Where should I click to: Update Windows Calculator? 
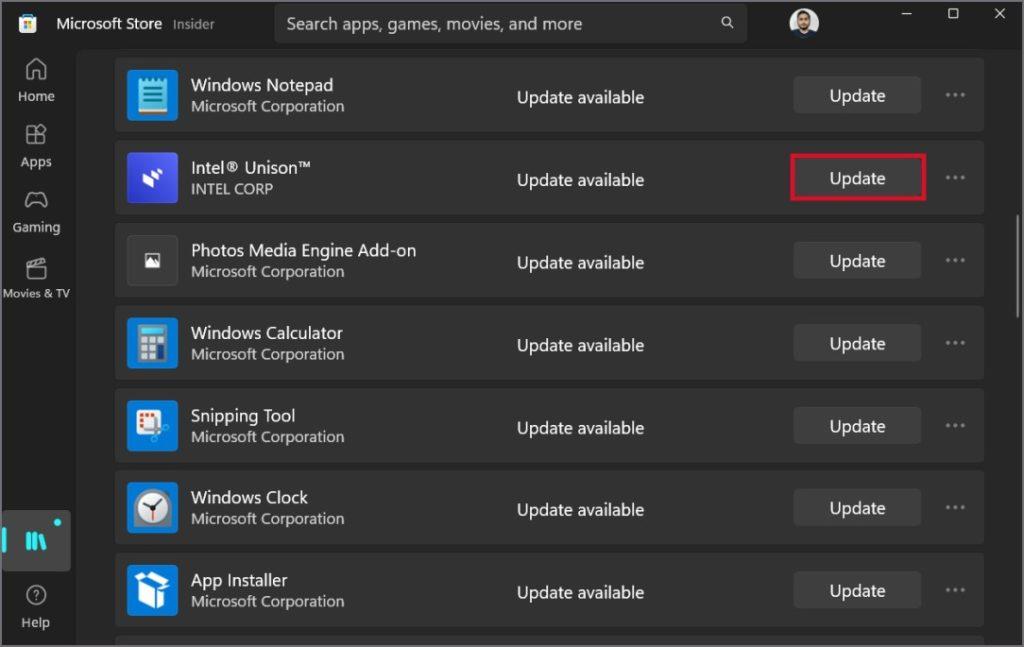[x=857, y=343]
